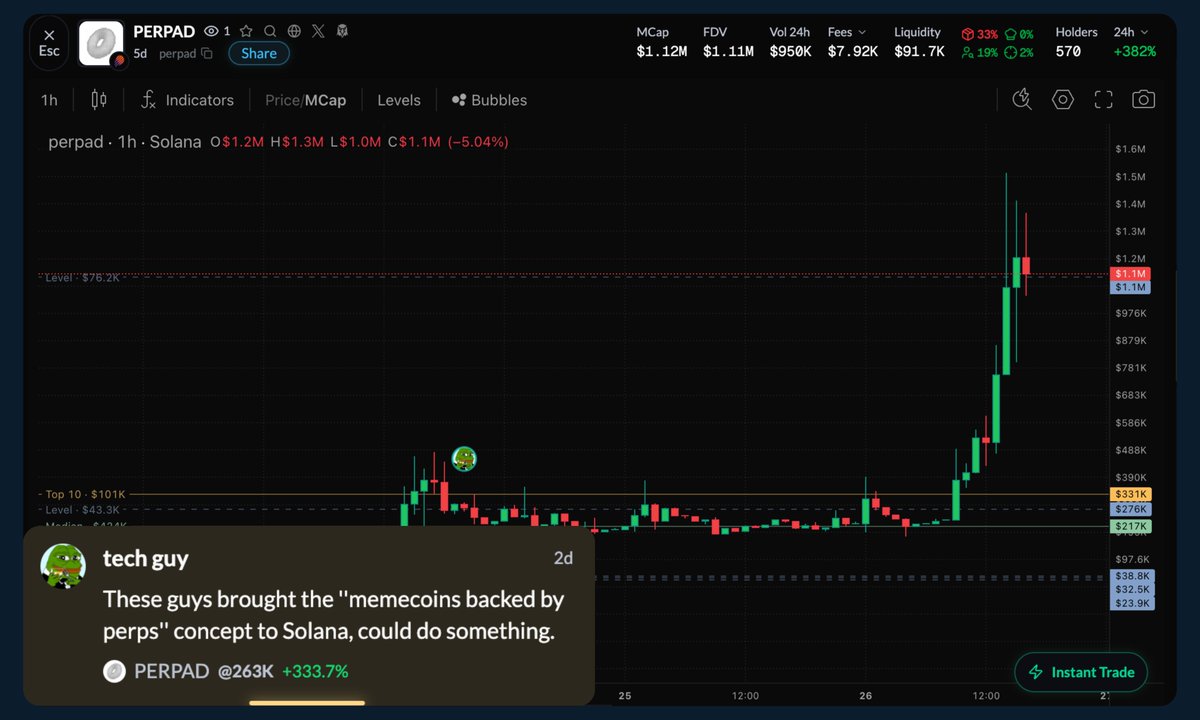The image size is (1200, 720).
Task: Click the Pepe avatar marker on the chart
Action: pyautogui.click(x=464, y=459)
